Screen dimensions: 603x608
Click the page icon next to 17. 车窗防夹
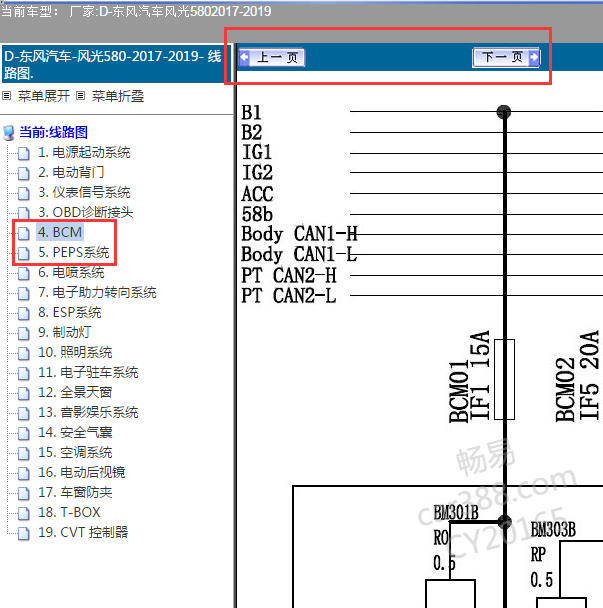(x=24, y=494)
